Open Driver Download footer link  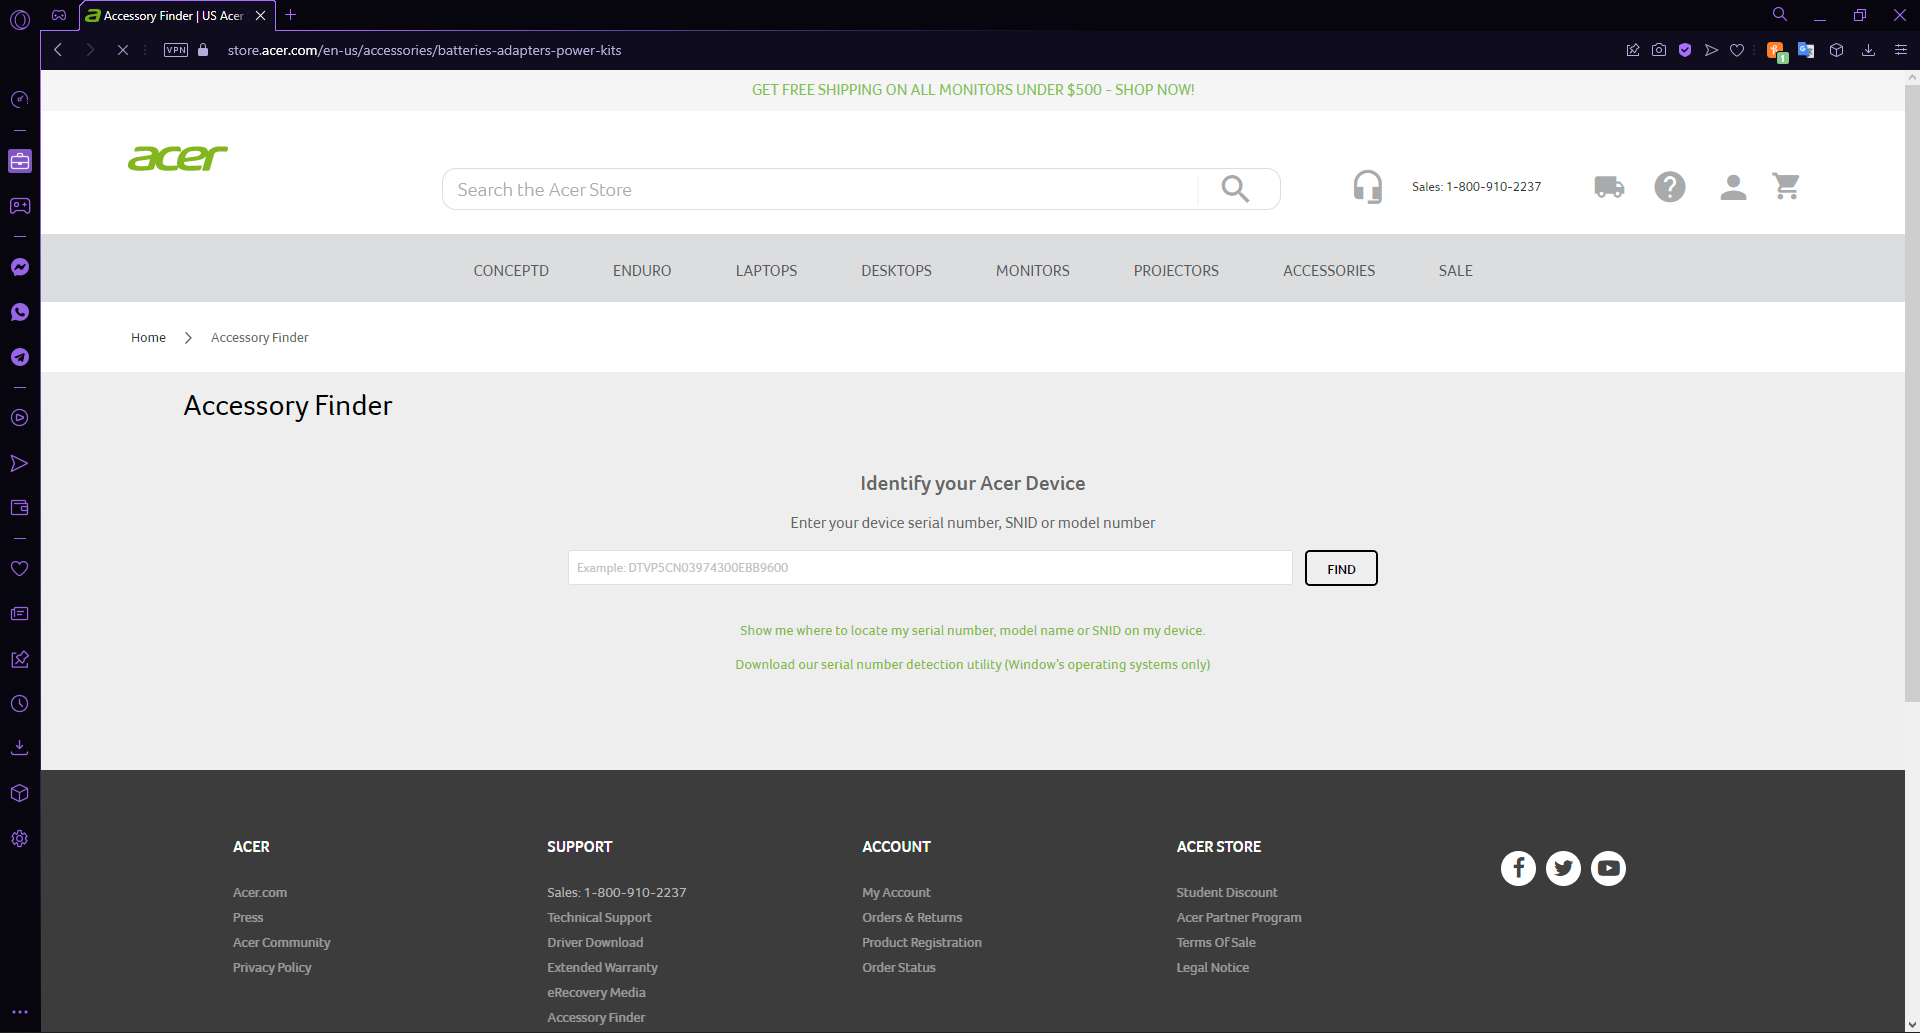[595, 943]
